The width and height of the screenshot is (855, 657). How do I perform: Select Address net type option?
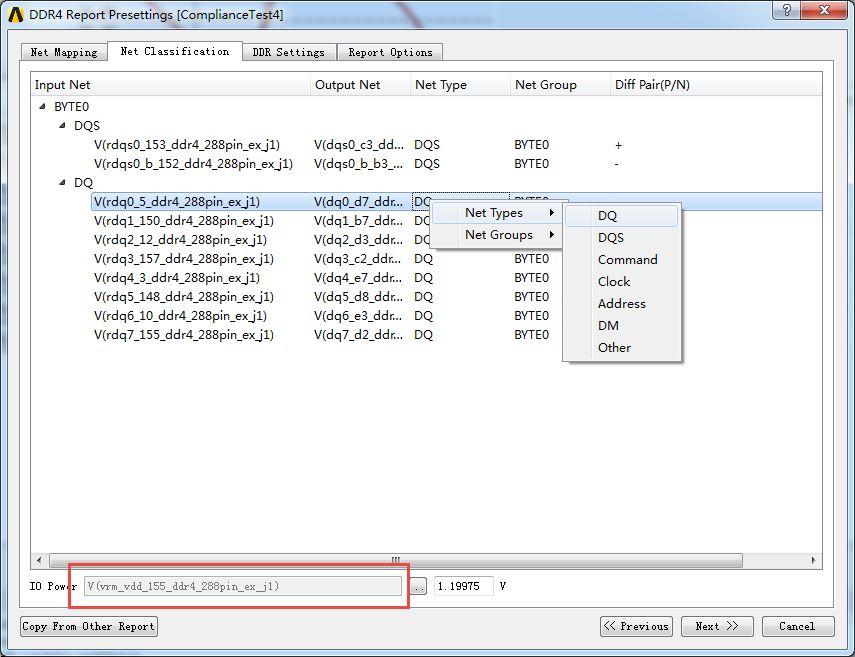(x=622, y=304)
